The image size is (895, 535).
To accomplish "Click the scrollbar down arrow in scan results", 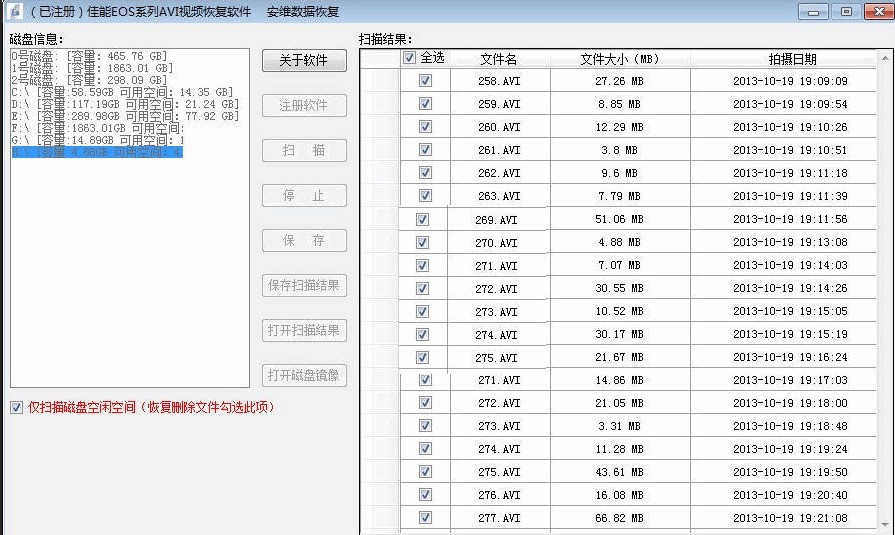I will pos(885,525).
